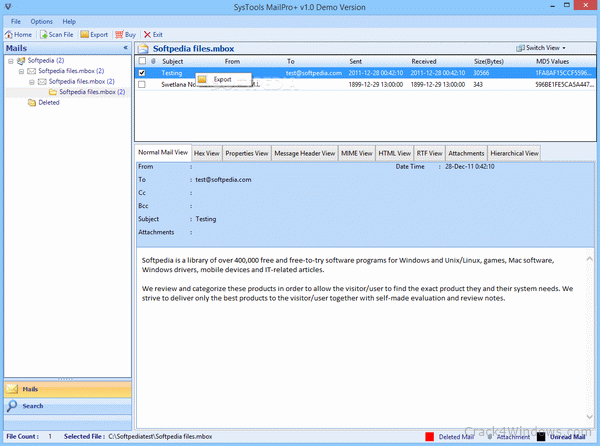
Task: Click the red Exit icon
Action: coord(147,34)
